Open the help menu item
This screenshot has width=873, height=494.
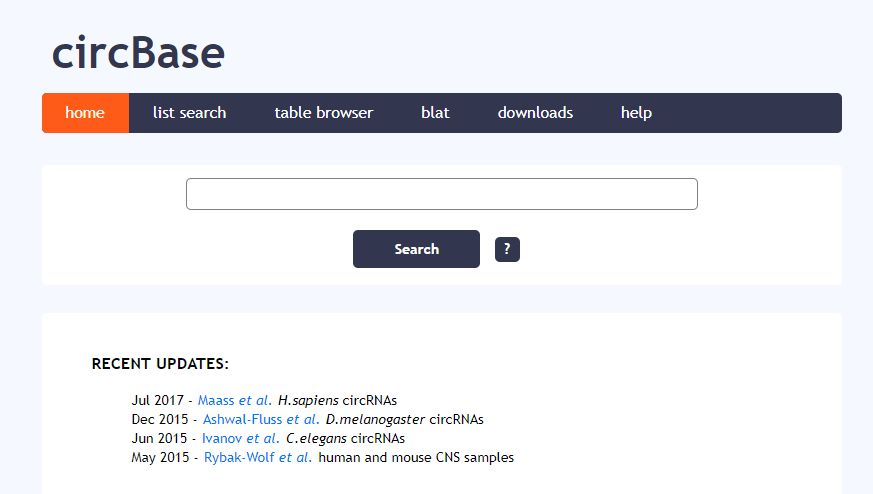pos(636,113)
